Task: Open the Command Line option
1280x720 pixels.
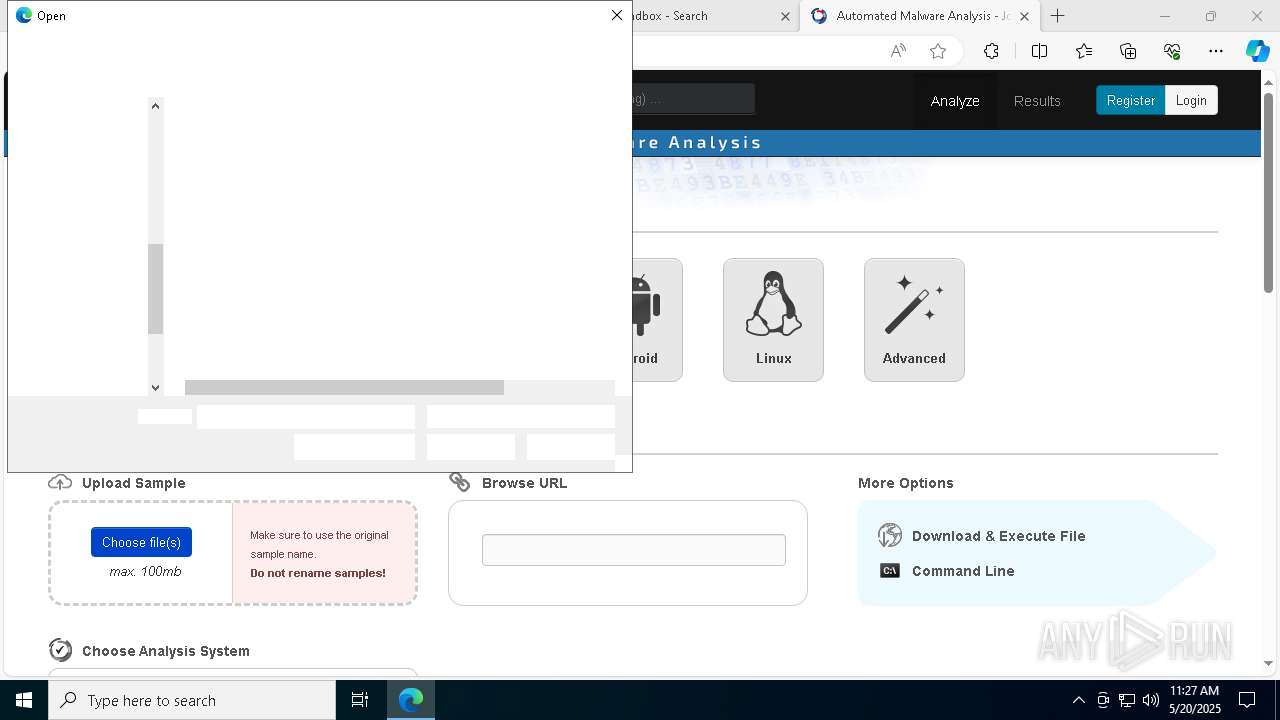Action: tap(963, 571)
